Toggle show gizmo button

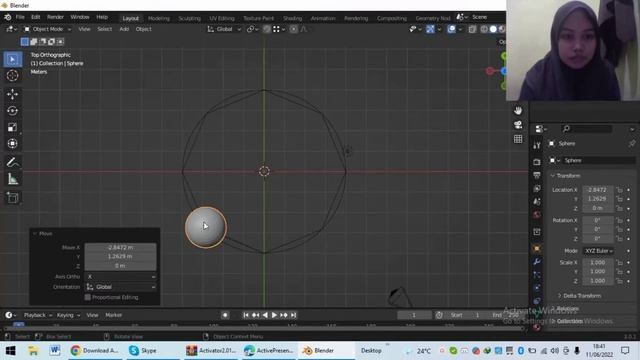pos(430,29)
